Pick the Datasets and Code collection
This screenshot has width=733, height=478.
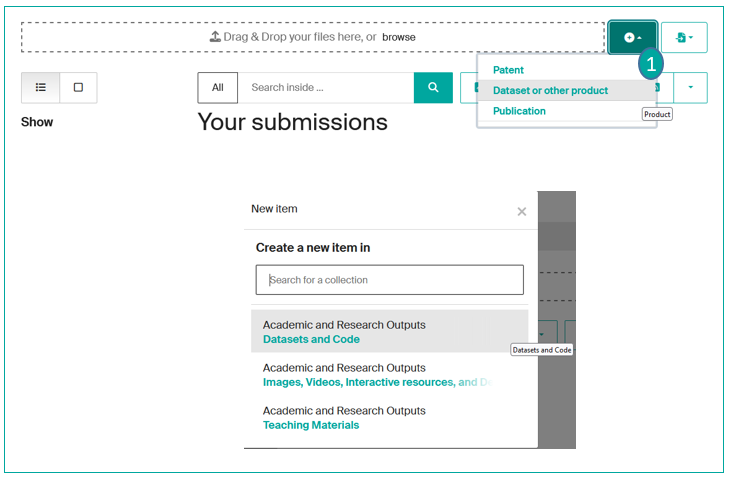pyautogui.click(x=389, y=332)
